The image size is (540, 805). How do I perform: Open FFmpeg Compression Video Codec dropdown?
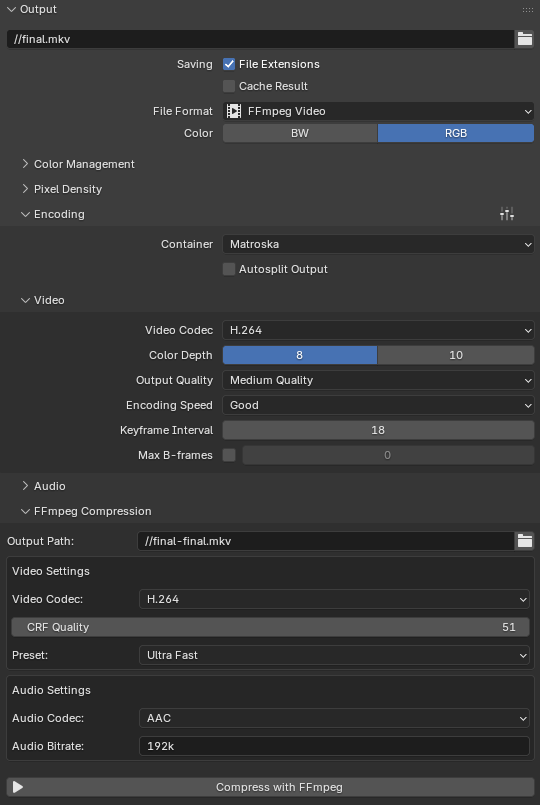334,599
